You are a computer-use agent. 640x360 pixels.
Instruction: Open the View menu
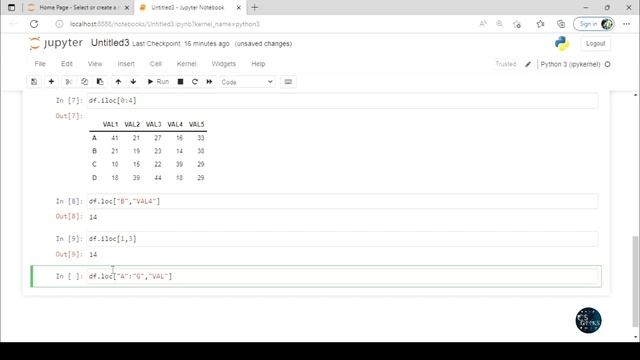(x=95, y=64)
